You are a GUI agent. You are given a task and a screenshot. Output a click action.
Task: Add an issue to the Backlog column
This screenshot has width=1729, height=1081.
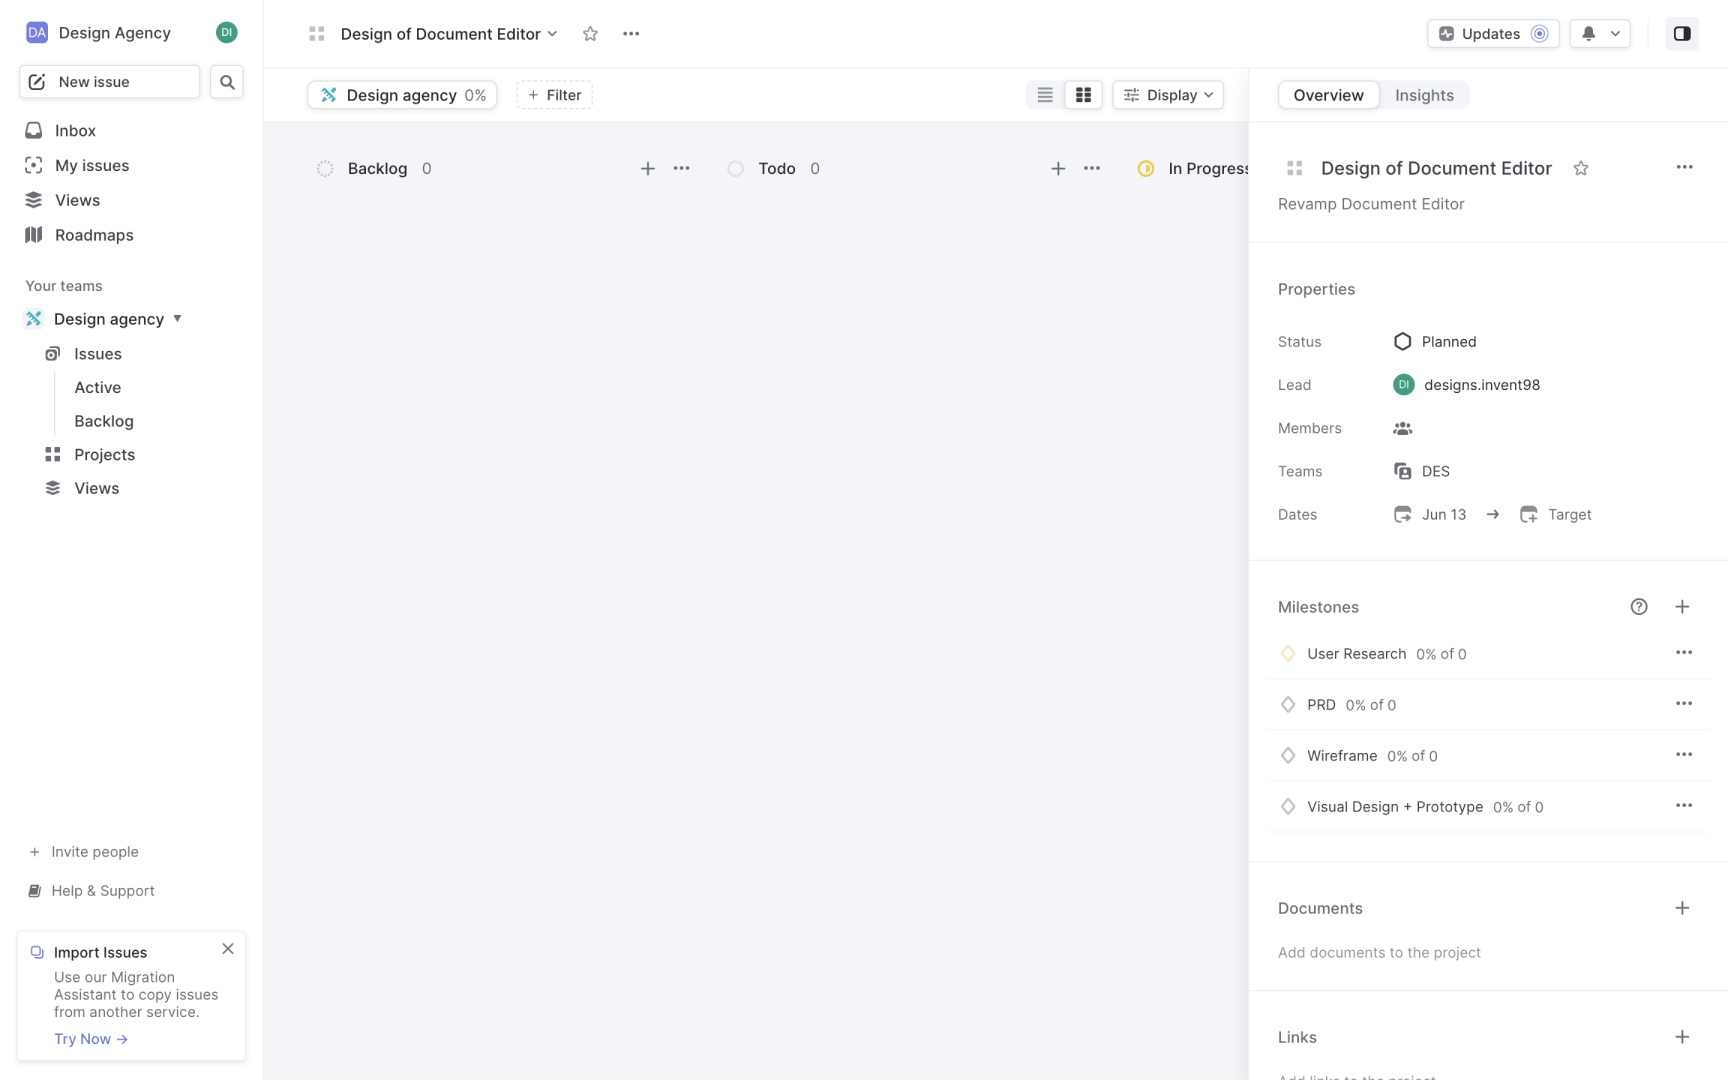tap(648, 168)
